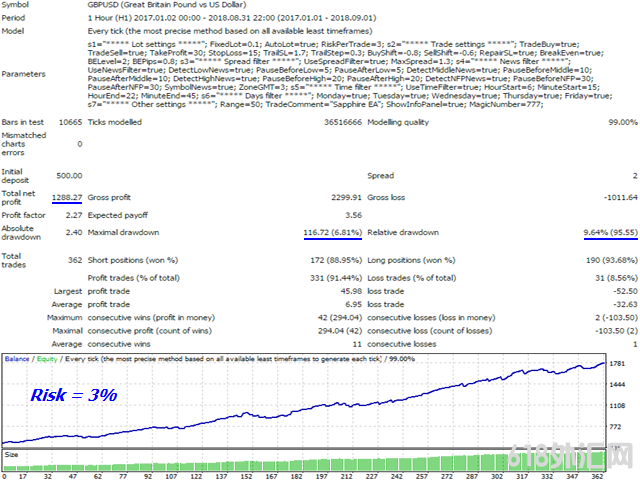The image size is (640, 480).
Task: Click the Profit factor value 2.27
Action: [x=74, y=215]
